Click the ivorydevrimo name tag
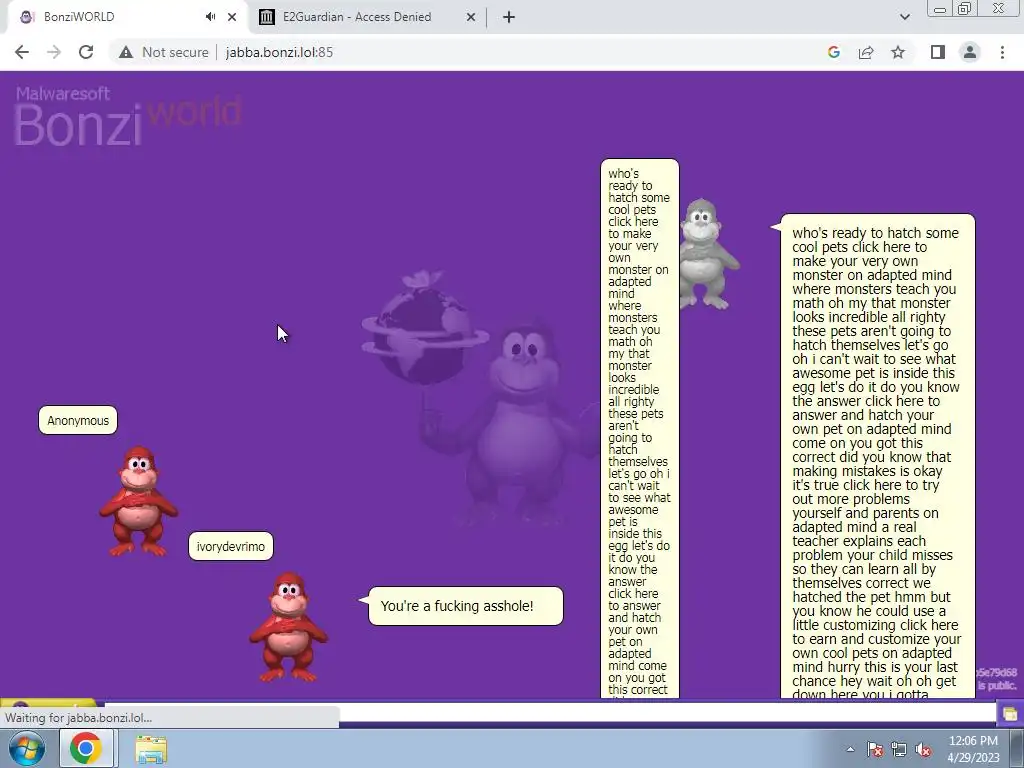 point(231,546)
